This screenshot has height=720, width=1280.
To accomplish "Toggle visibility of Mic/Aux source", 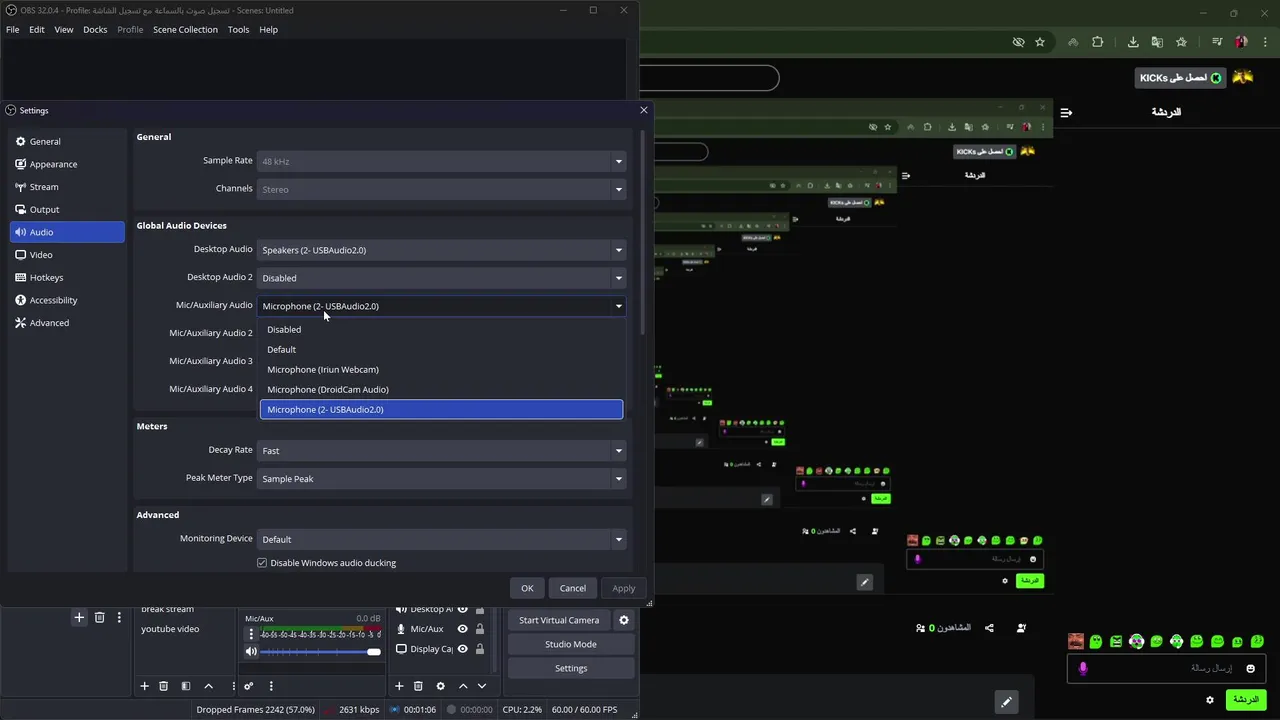I will 462,629.
